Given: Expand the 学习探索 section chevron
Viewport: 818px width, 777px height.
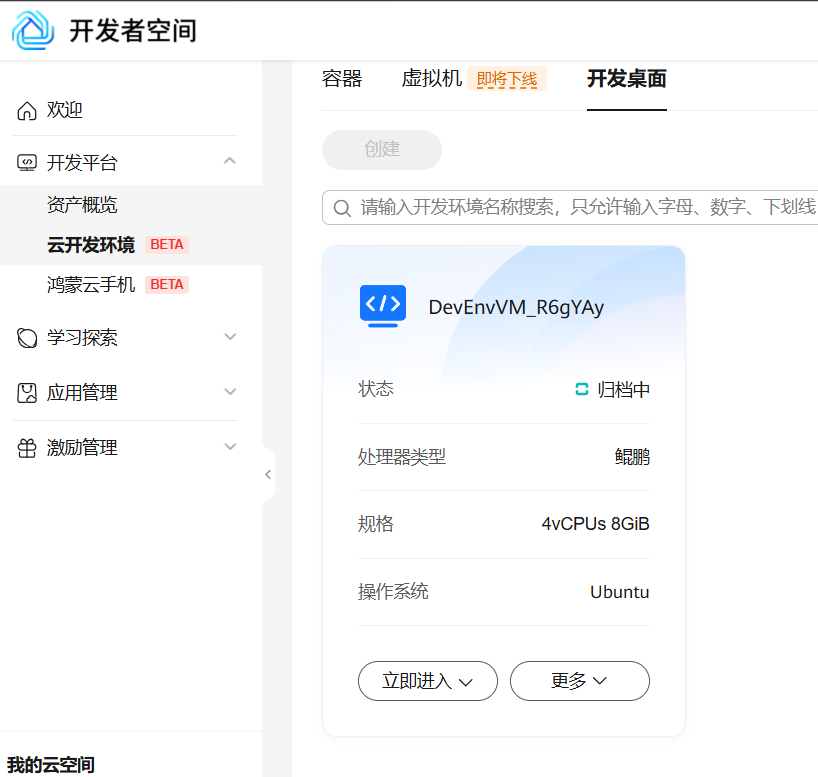Looking at the screenshot, I should pyautogui.click(x=230, y=337).
